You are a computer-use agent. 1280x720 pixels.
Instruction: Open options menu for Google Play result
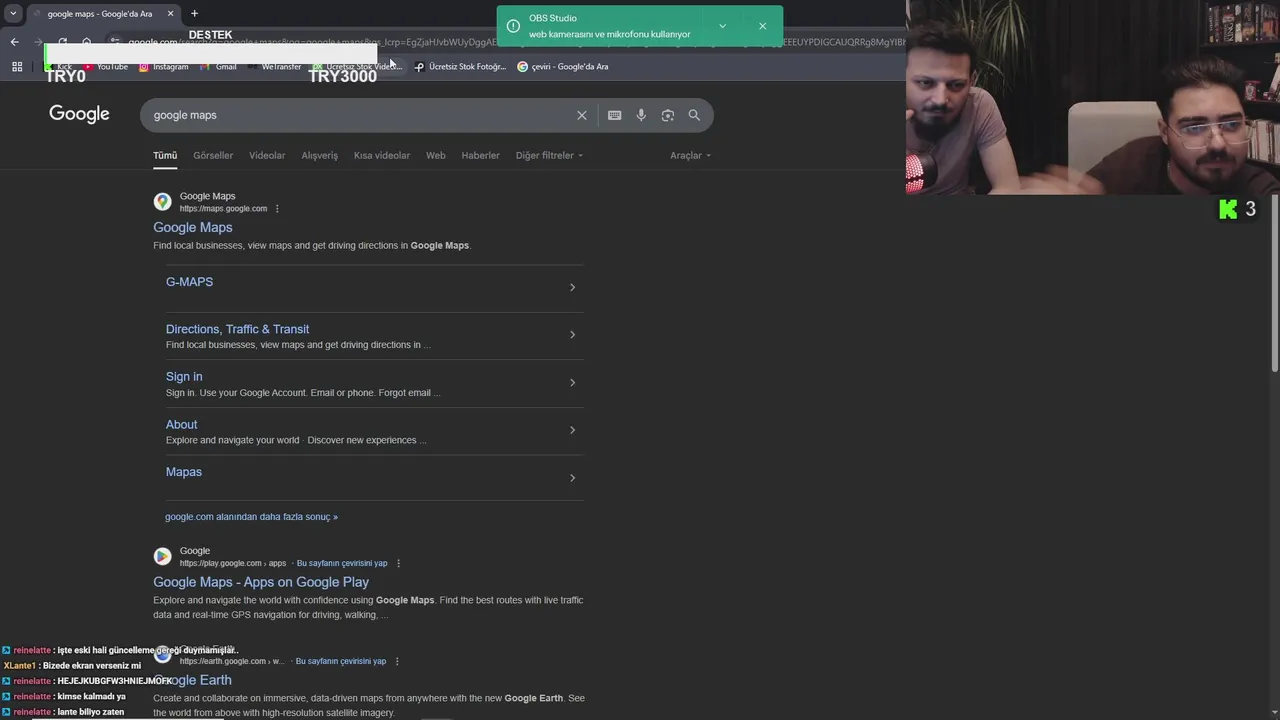click(x=398, y=563)
